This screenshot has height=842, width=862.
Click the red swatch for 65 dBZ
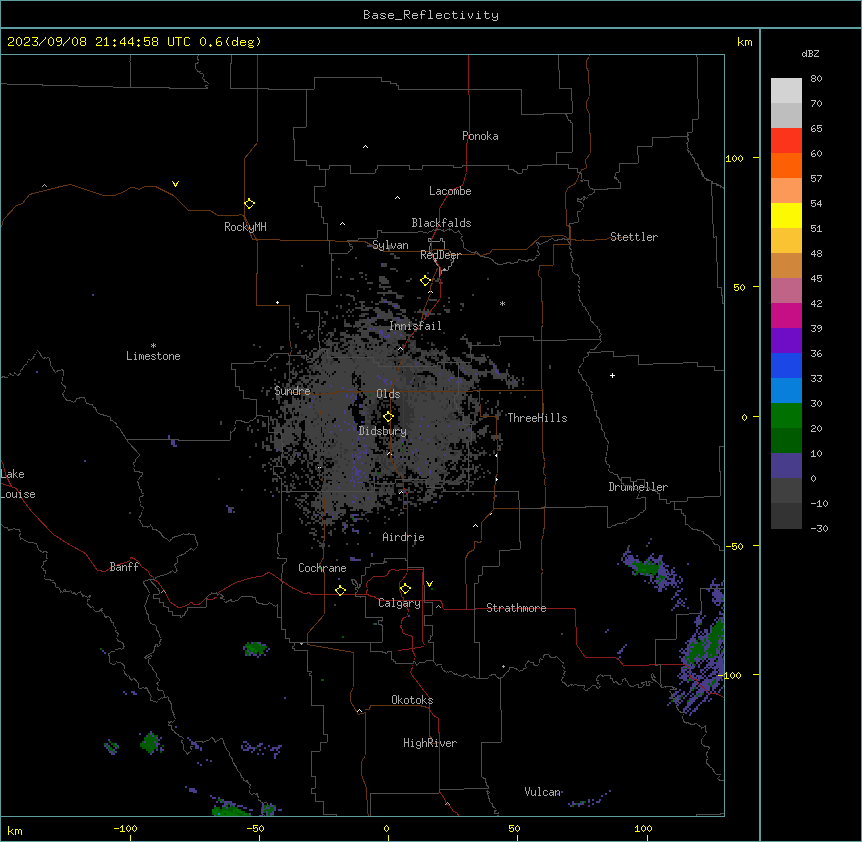click(786, 141)
